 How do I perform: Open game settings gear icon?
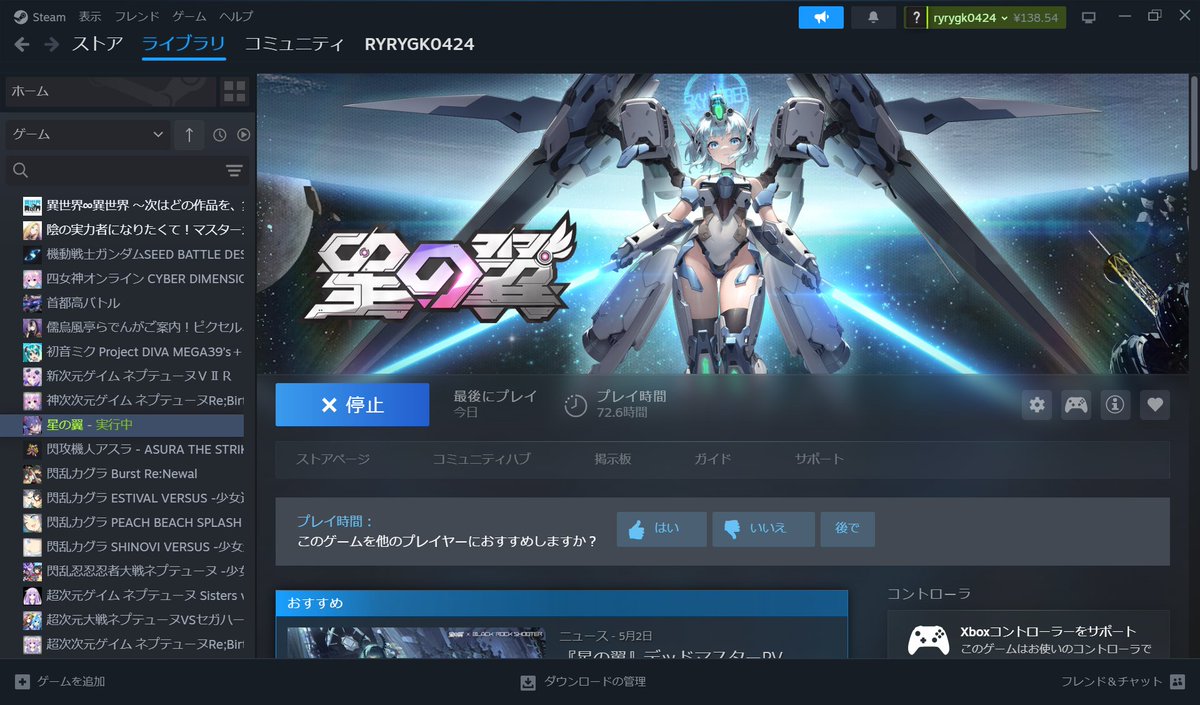(x=1037, y=405)
